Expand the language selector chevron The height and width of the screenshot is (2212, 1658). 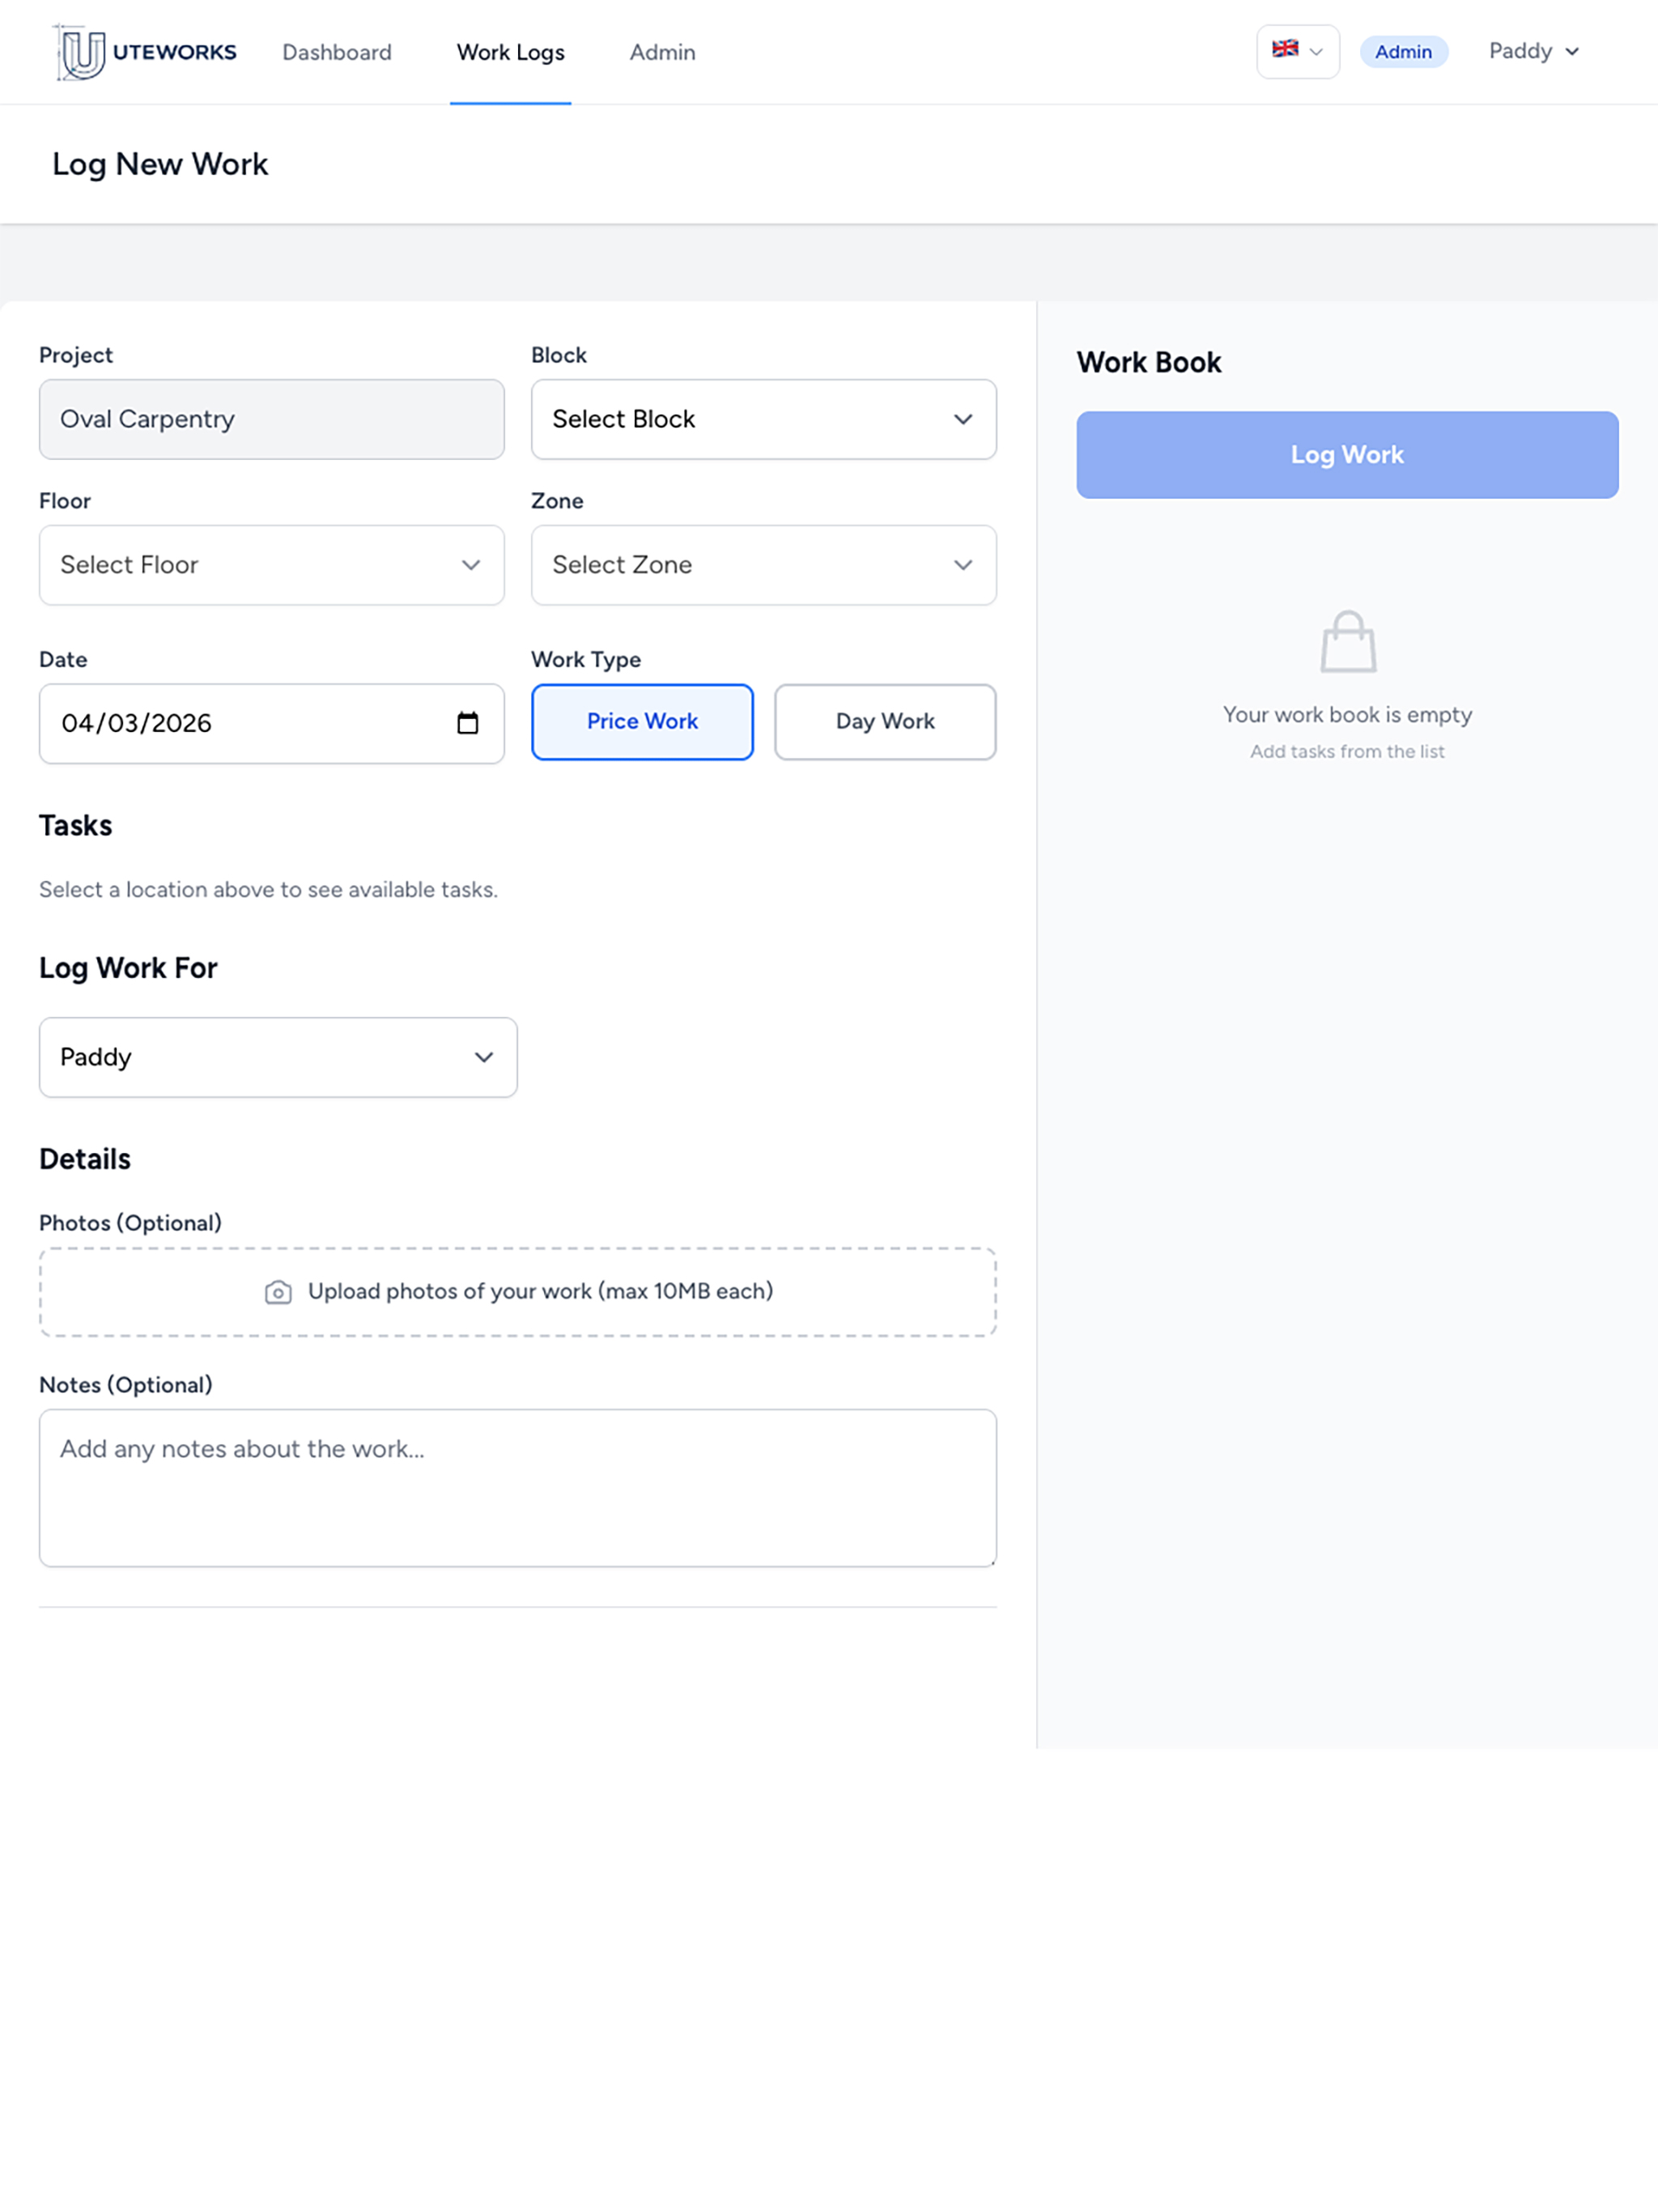[x=1316, y=52]
